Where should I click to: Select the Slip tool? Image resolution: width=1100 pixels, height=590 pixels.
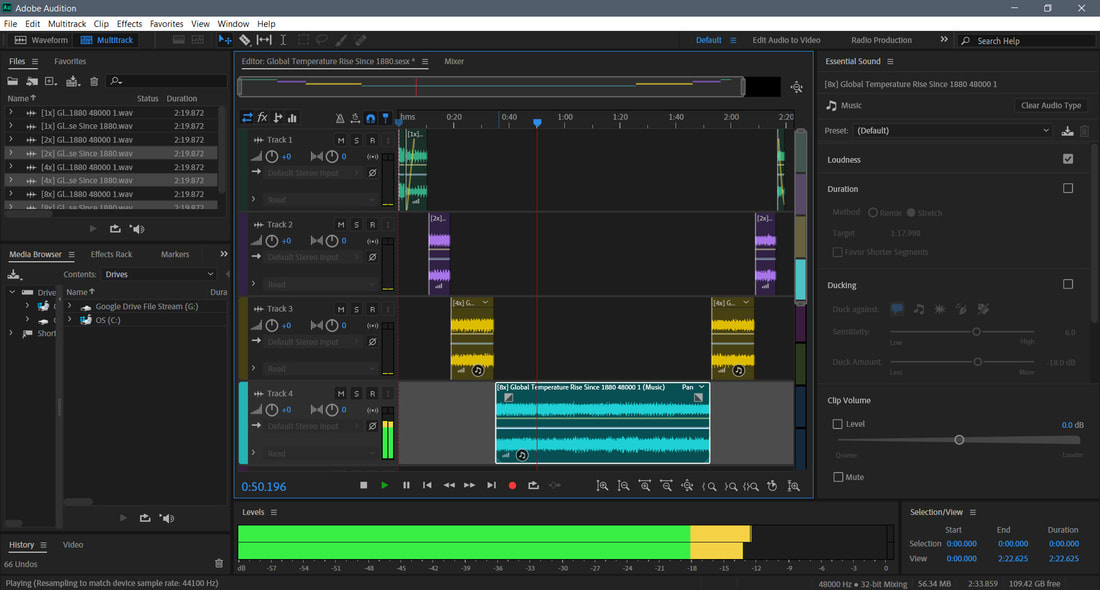[264, 40]
